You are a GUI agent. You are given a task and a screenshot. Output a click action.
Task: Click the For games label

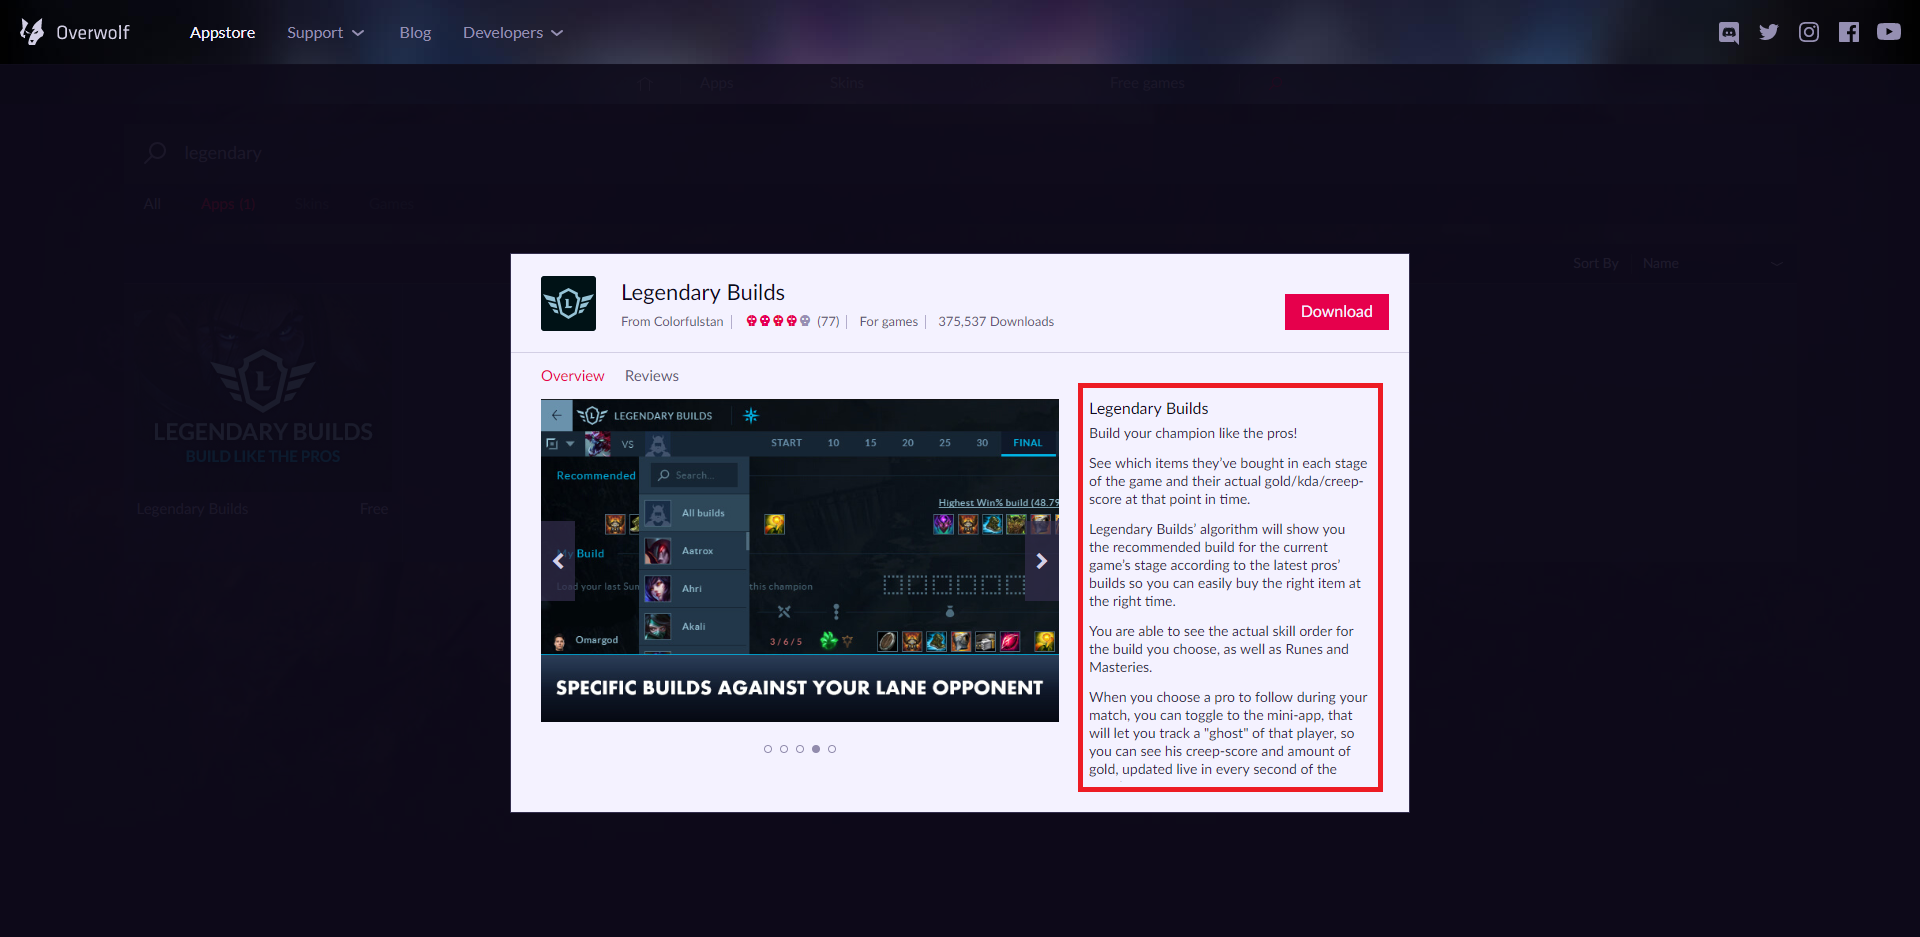[889, 321]
